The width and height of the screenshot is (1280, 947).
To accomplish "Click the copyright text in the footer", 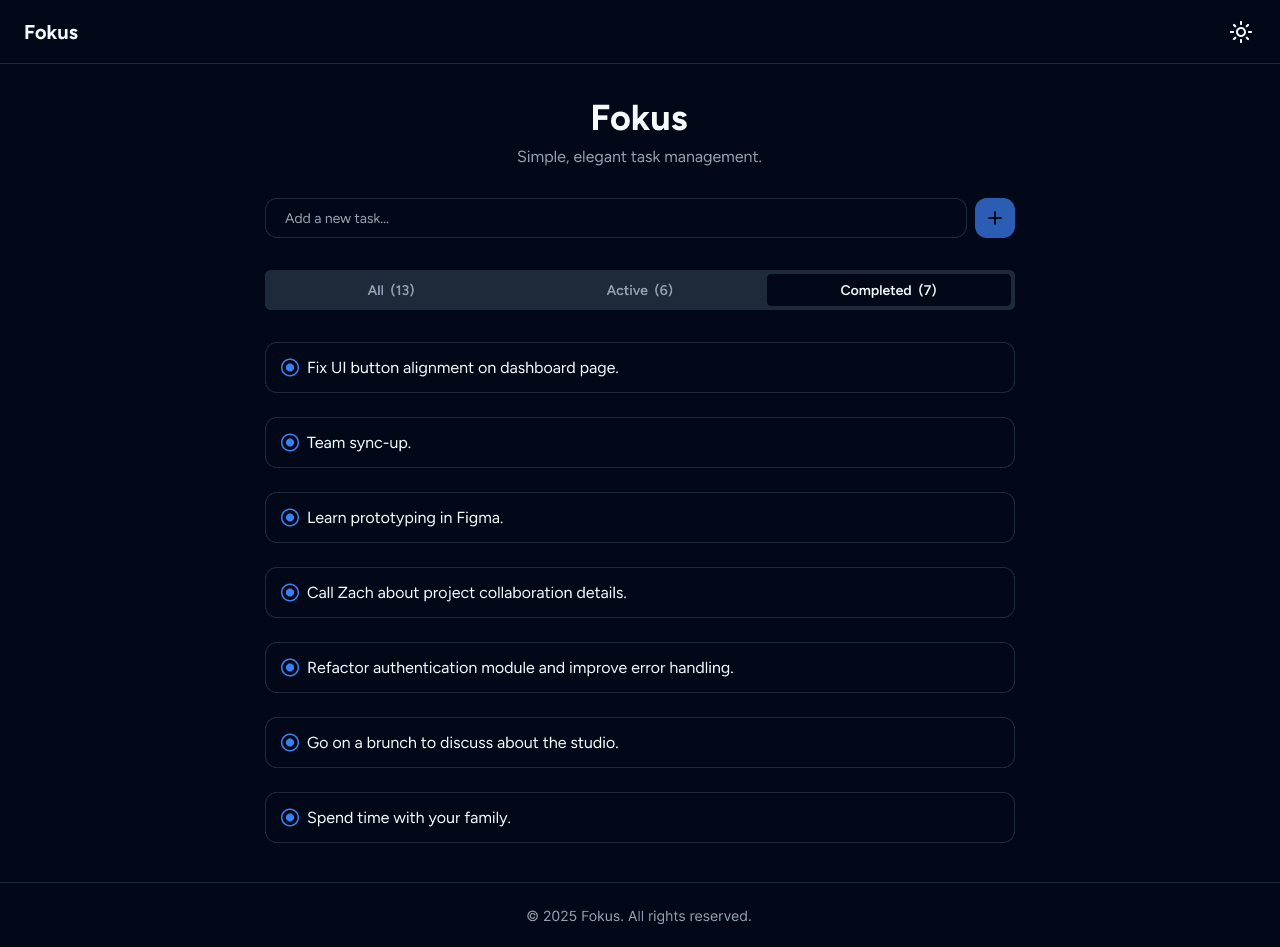I will point(639,915).
